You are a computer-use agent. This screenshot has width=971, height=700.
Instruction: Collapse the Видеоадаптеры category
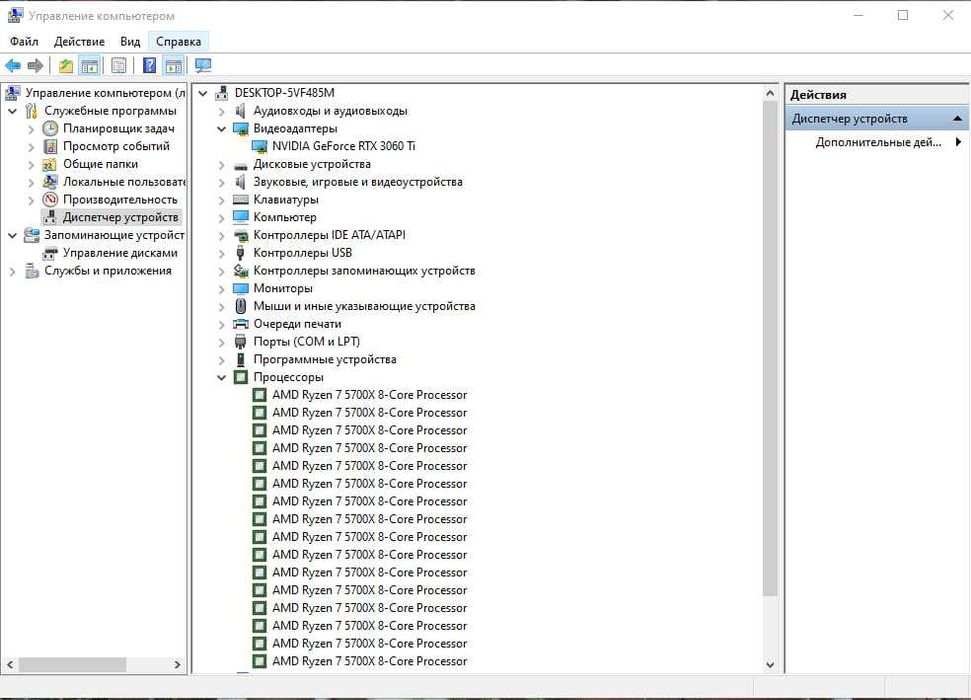pyautogui.click(x=221, y=129)
